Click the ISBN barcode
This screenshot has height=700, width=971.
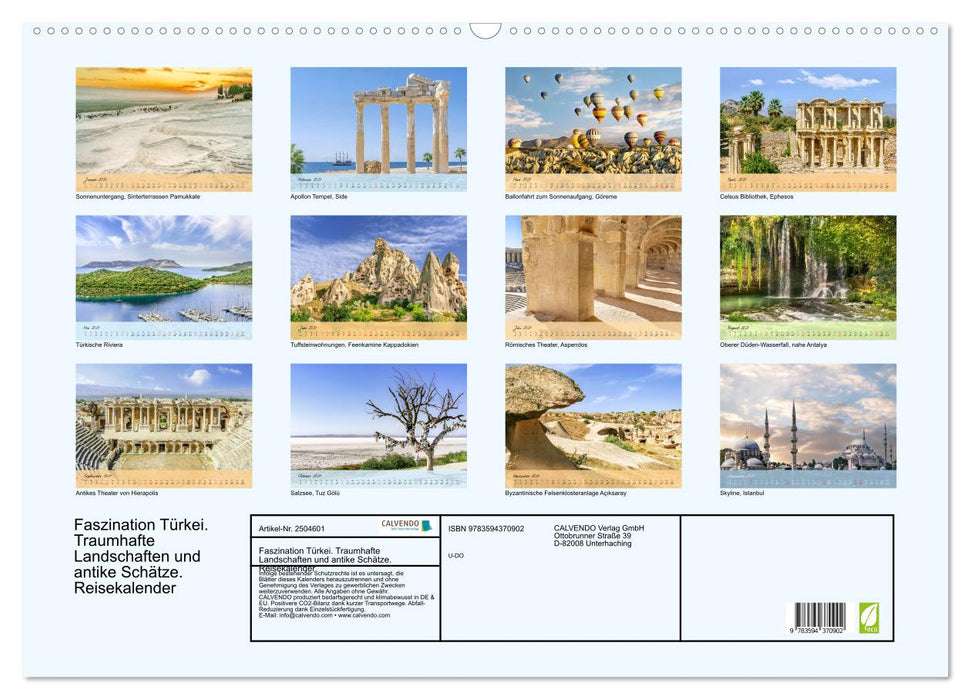[x=820, y=618]
